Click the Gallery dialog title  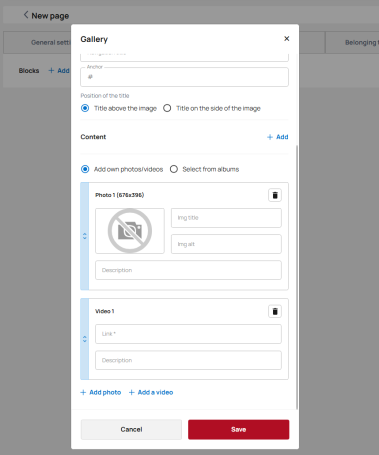click(94, 39)
